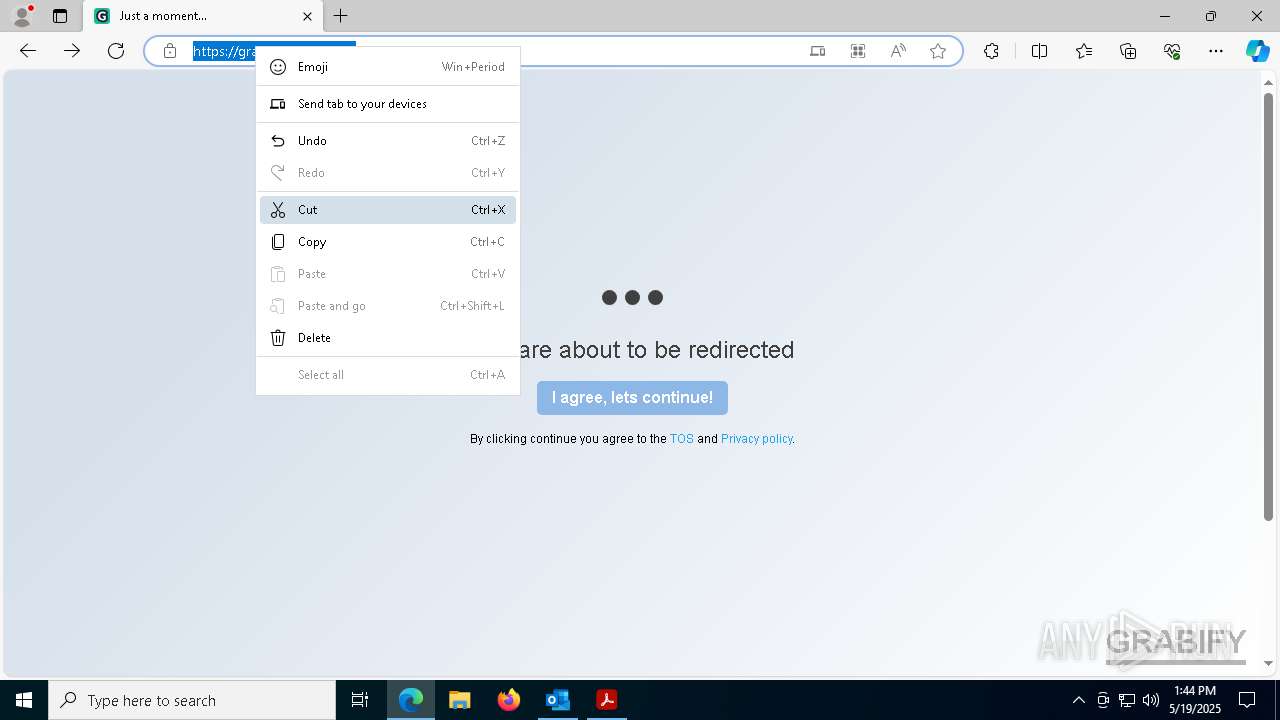Viewport: 1280px width, 720px height.
Task: Close the 'Just a moment...' tab
Action: click(307, 16)
